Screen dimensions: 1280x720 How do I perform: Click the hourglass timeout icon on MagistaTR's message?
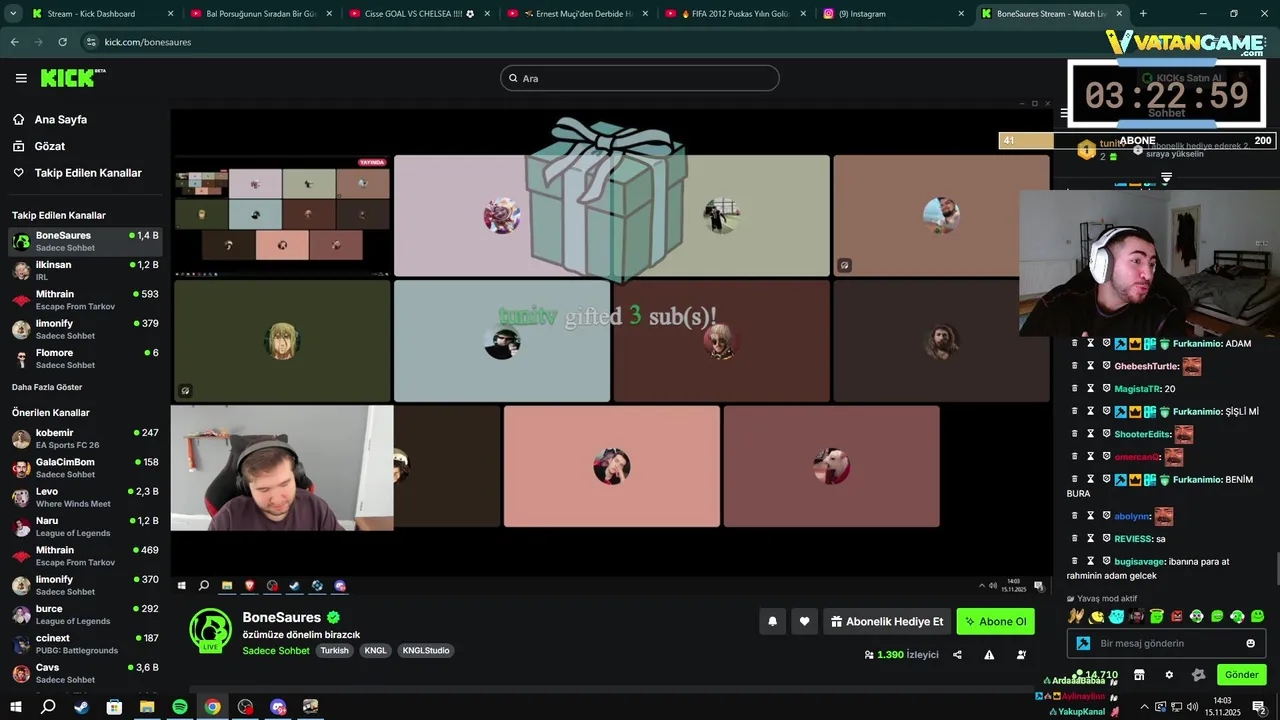(1091, 388)
